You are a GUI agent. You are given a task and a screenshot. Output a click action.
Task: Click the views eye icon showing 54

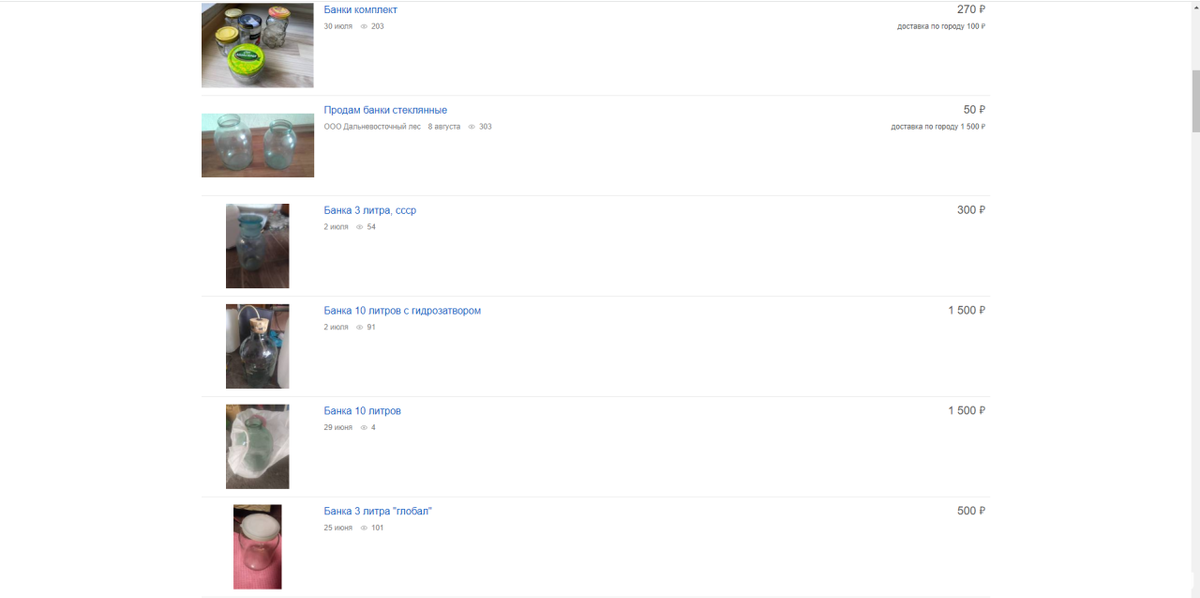[x=360, y=227]
